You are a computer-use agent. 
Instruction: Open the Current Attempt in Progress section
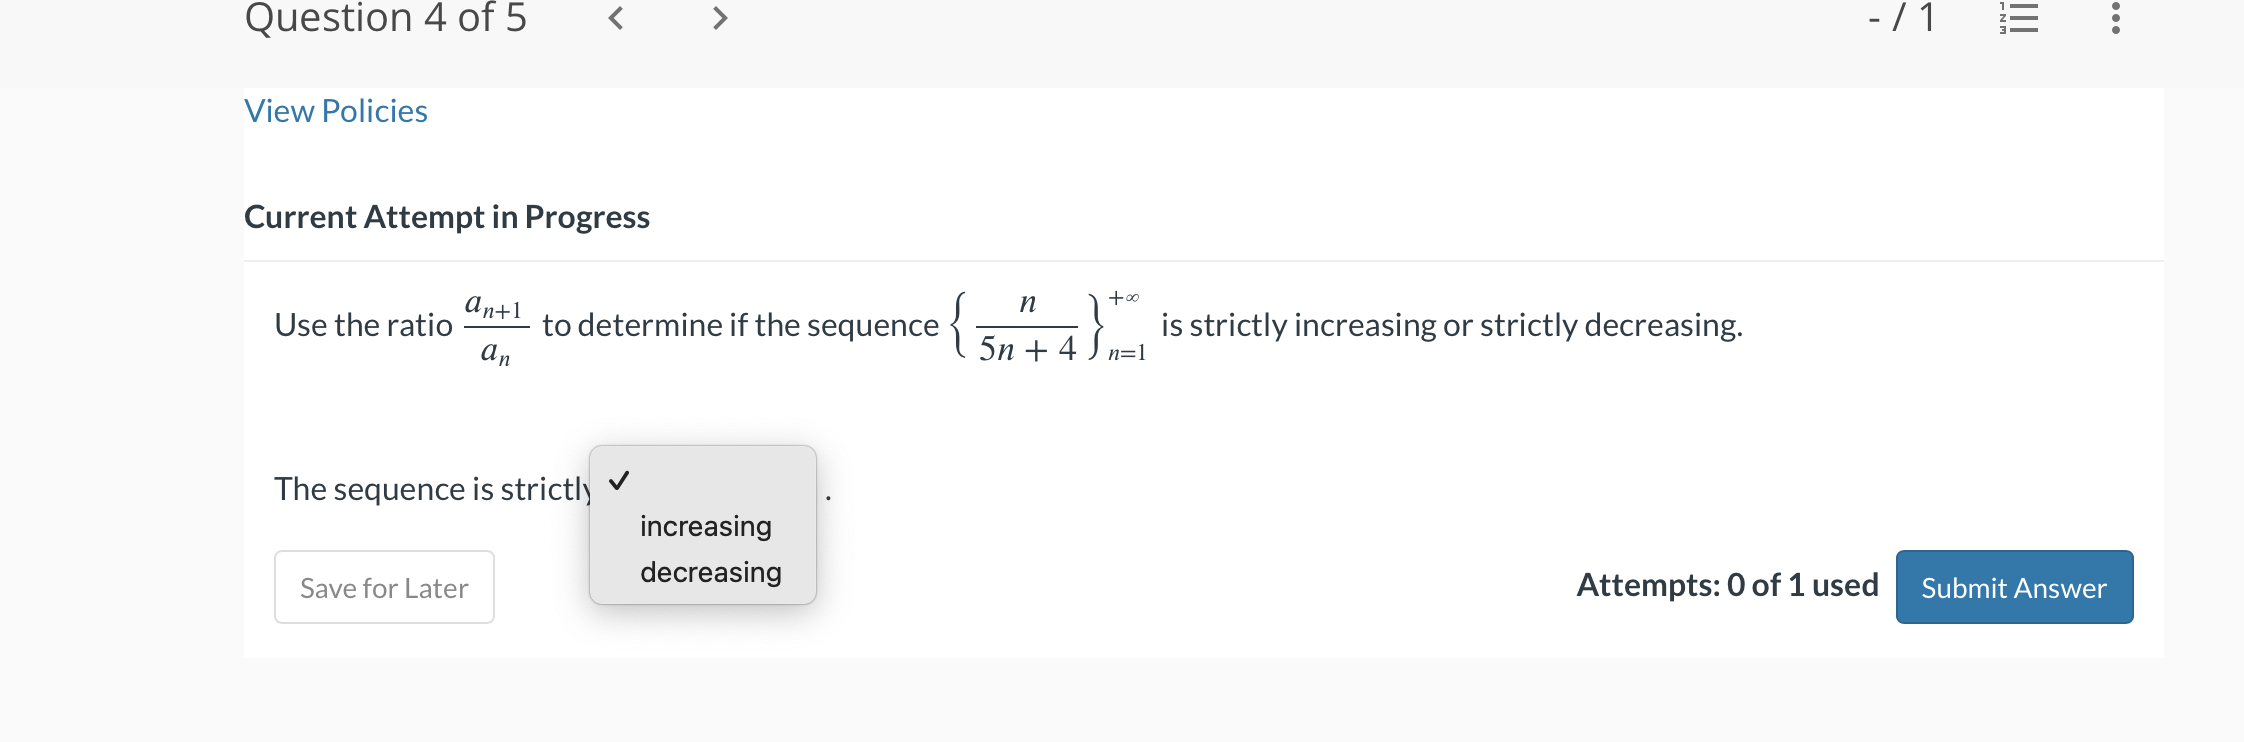pos(447,217)
